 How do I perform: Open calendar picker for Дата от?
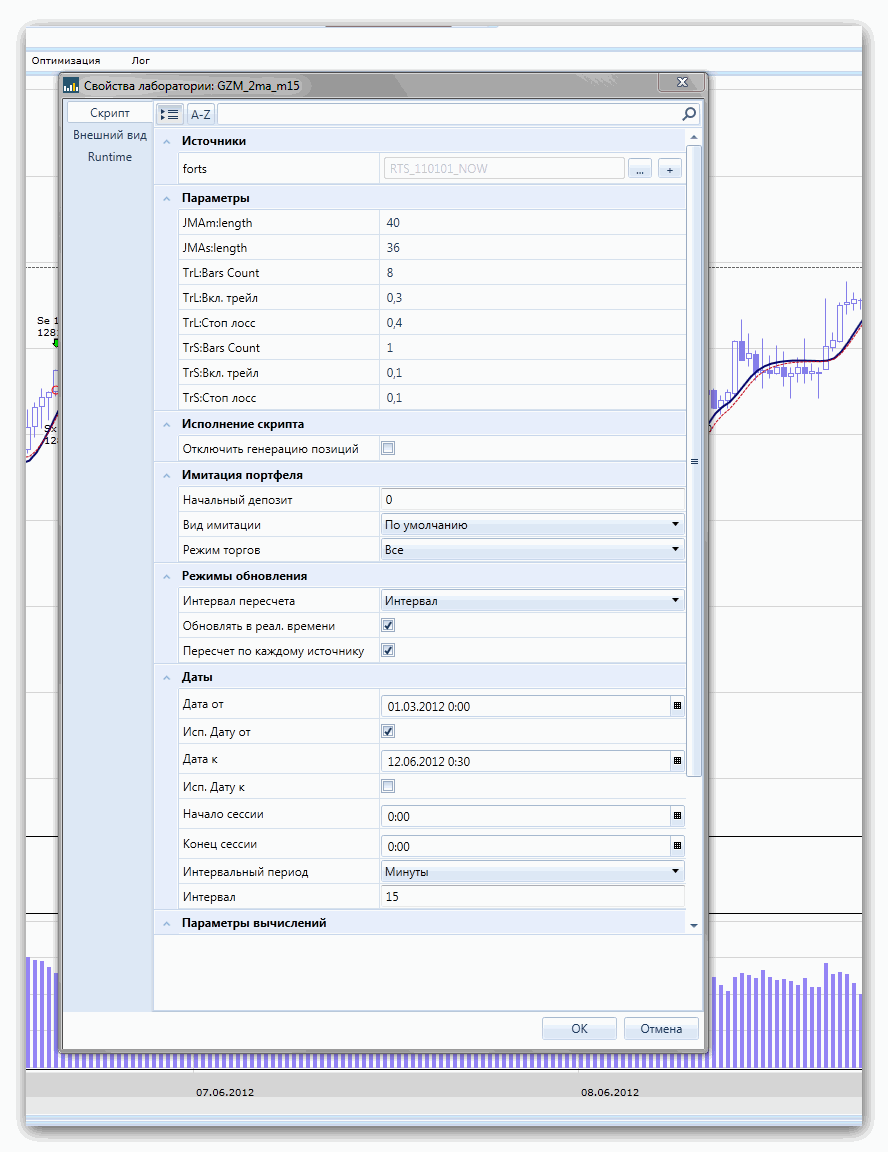677,706
